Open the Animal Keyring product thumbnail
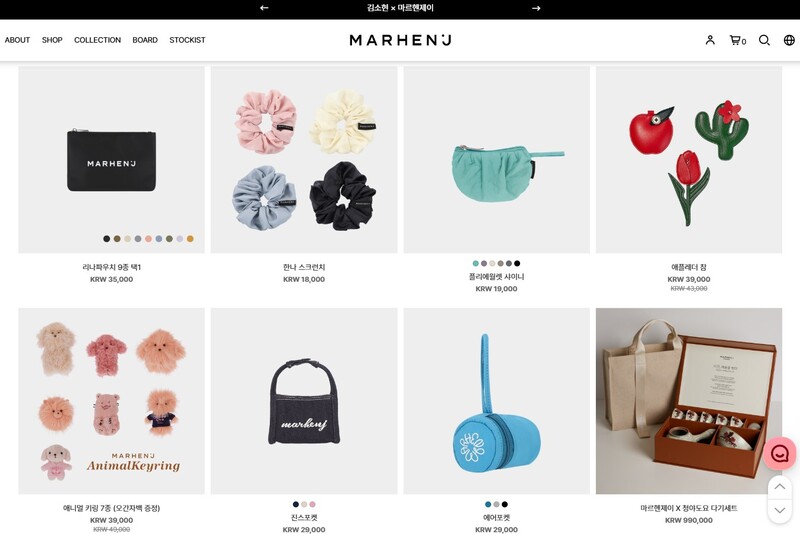The width and height of the screenshot is (800, 534). [x=111, y=401]
